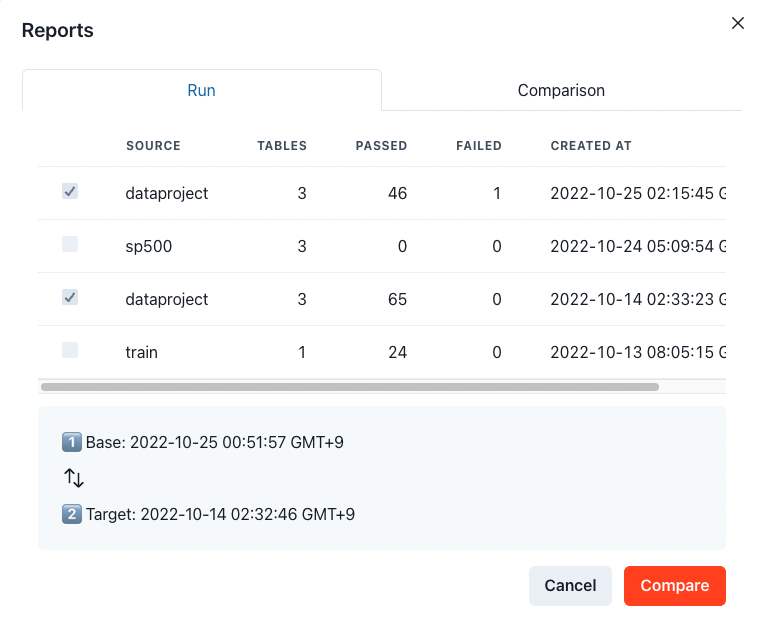761x625 pixels.
Task: Check the sp500 run checkbox
Action: 70,244
